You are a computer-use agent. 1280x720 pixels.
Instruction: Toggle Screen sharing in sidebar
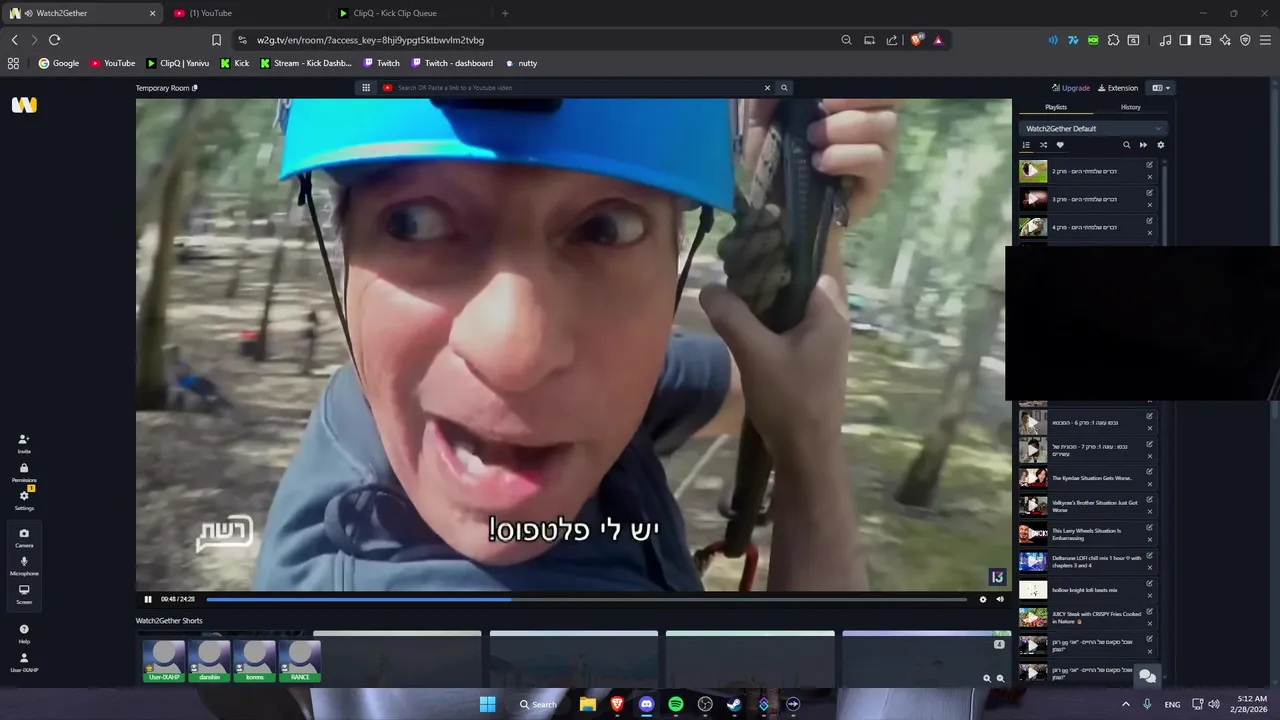[x=24, y=594]
